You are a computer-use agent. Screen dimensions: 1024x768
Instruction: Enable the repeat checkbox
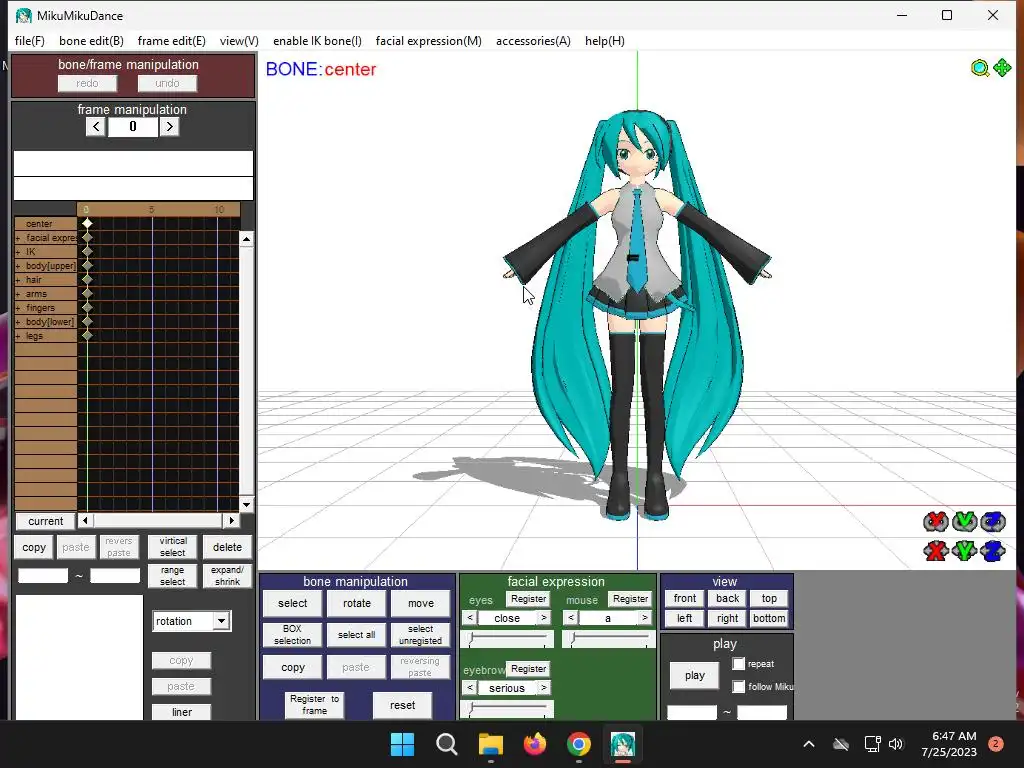[739, 664]
